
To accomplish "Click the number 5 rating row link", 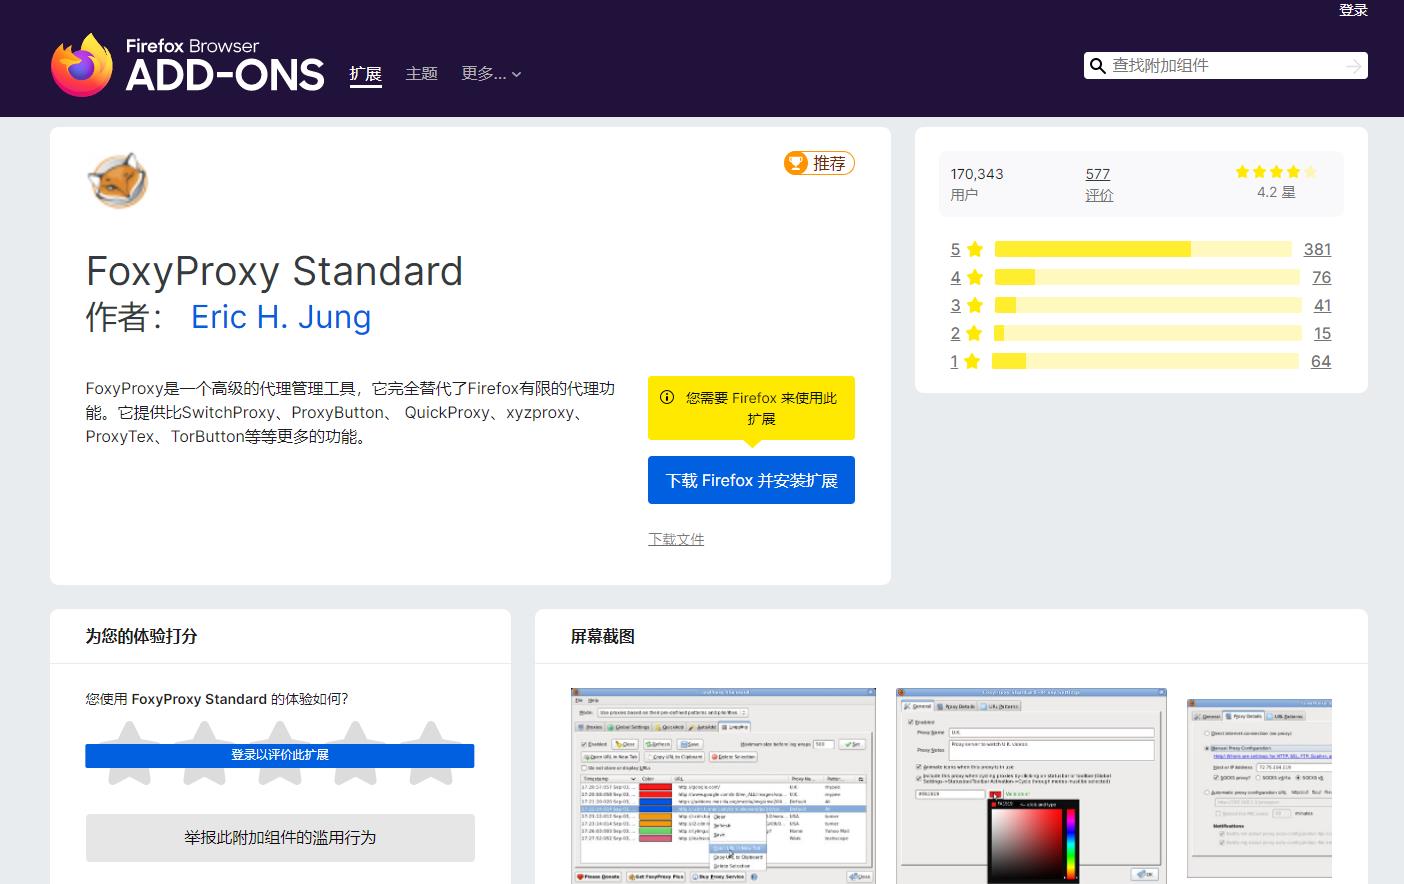I will [x=955, y=249].
